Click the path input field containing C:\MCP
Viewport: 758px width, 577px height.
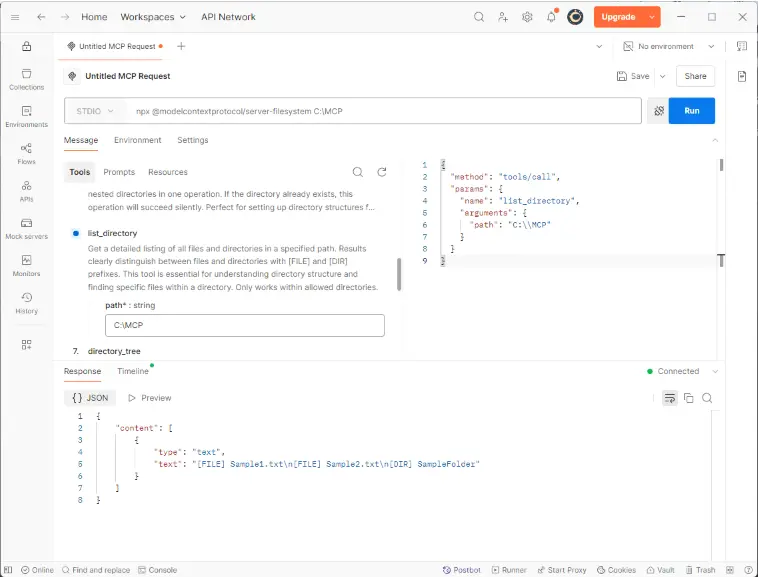tap(244, 326)
